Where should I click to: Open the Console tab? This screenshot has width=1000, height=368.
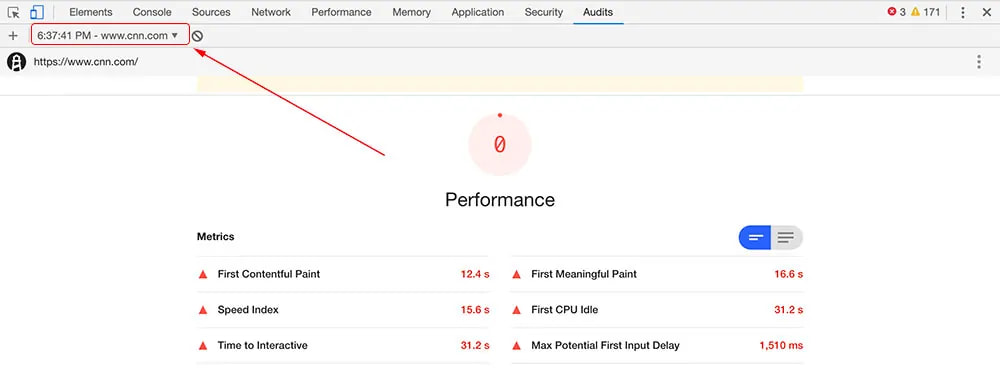152,12
